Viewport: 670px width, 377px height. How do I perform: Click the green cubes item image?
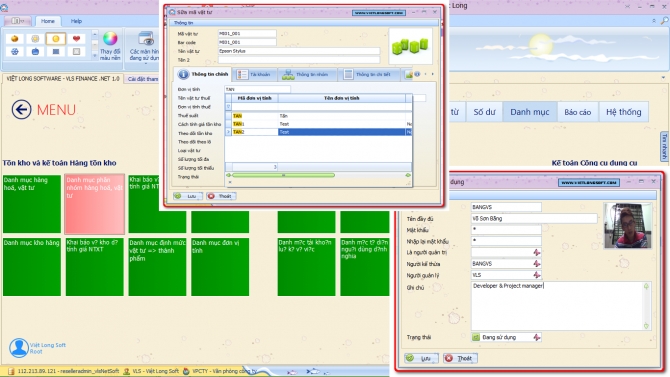coord(410,46)
